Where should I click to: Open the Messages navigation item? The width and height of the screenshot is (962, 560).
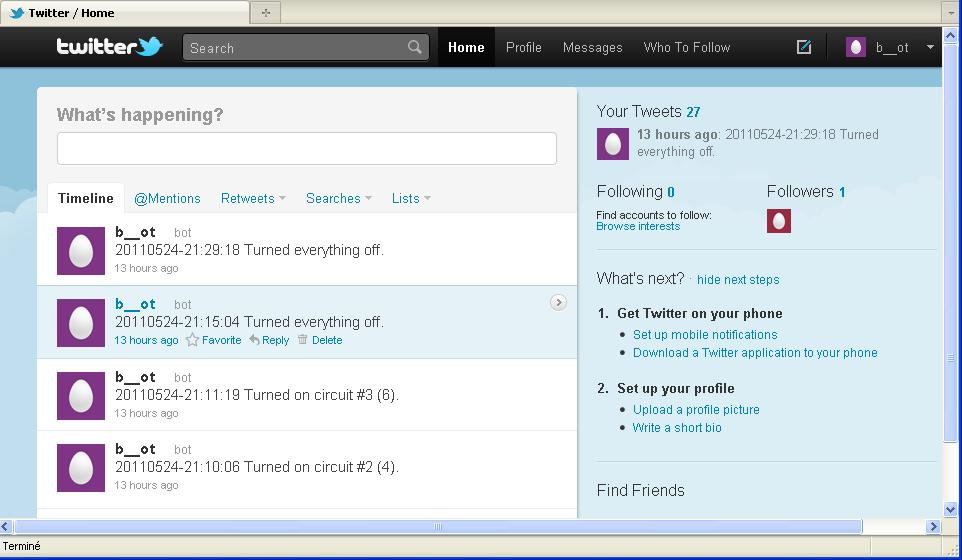[593, 47]
